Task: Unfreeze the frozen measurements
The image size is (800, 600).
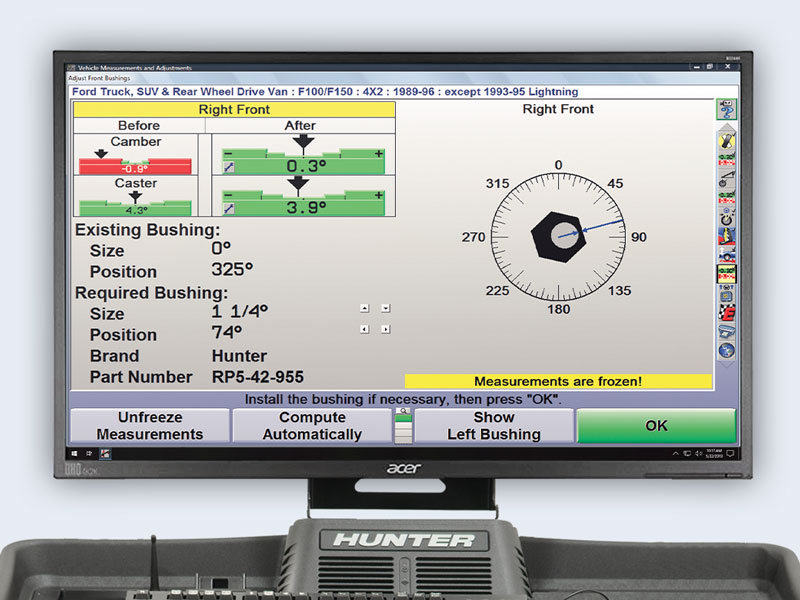Action: click(x=148, y=425)
